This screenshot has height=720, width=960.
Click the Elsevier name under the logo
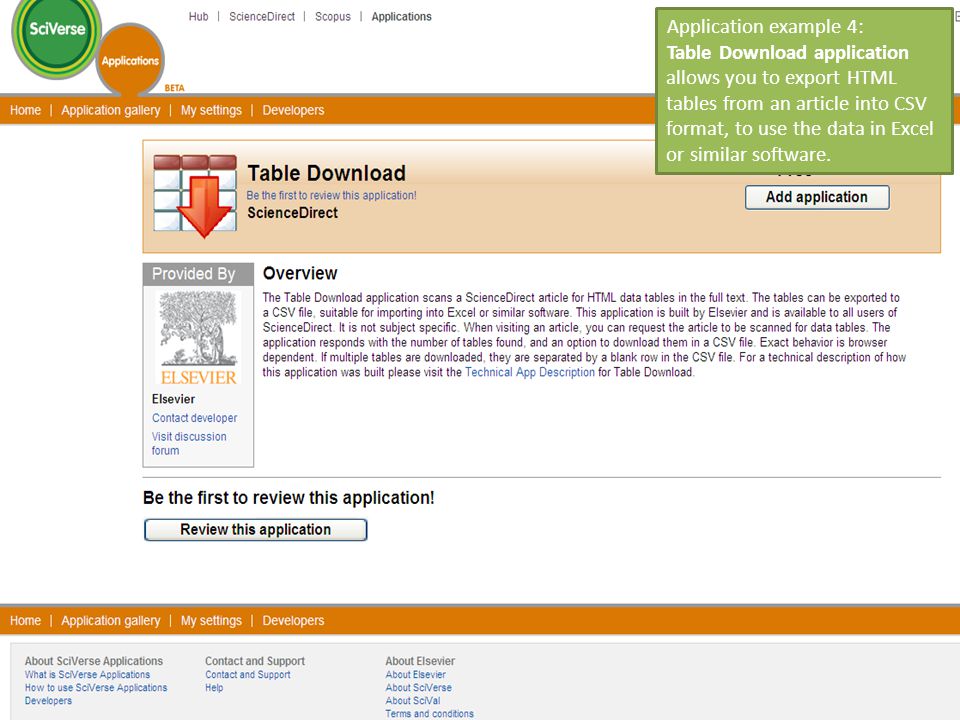point(173,399)
